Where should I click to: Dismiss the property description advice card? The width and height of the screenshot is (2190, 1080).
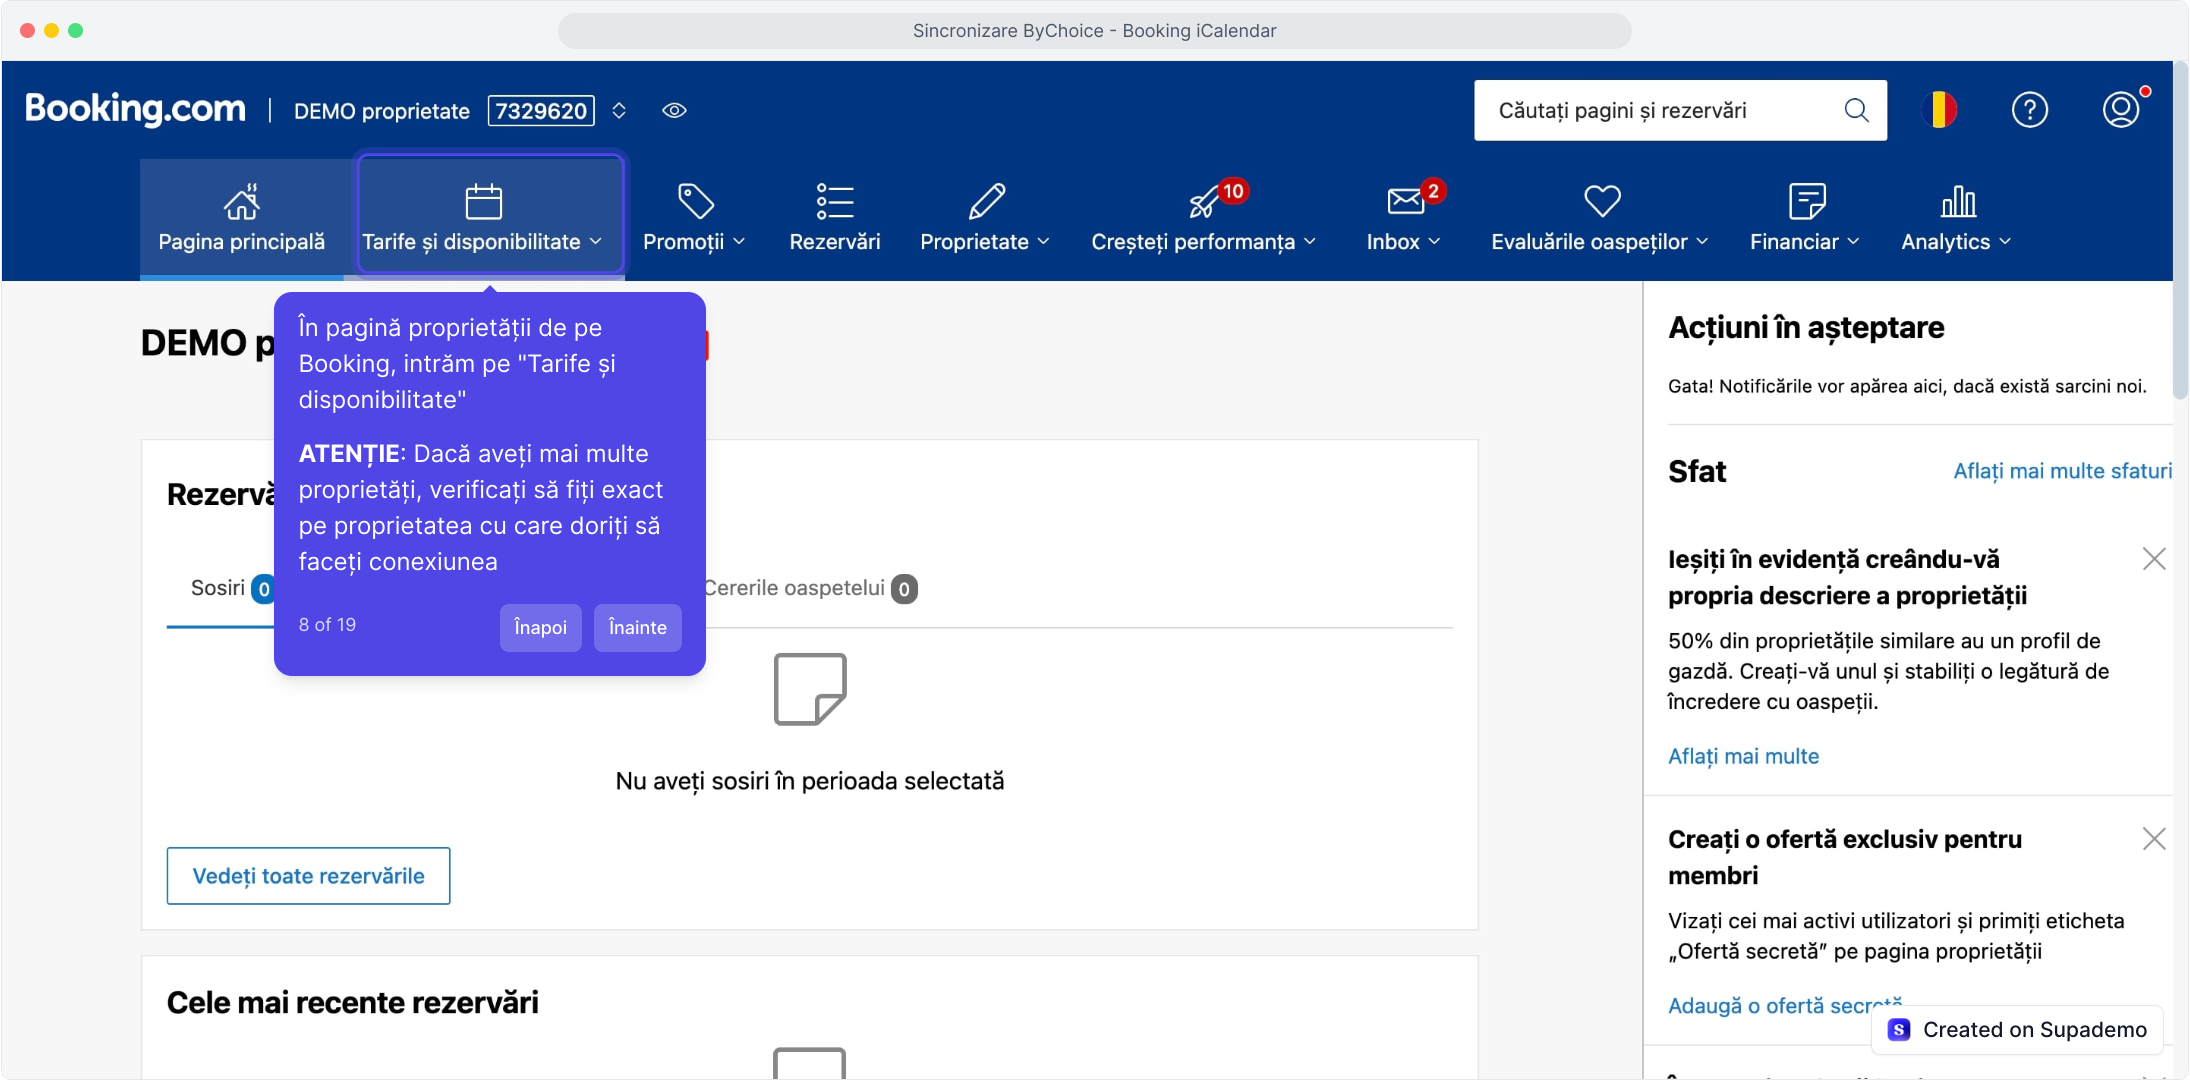click(2154, 559)
